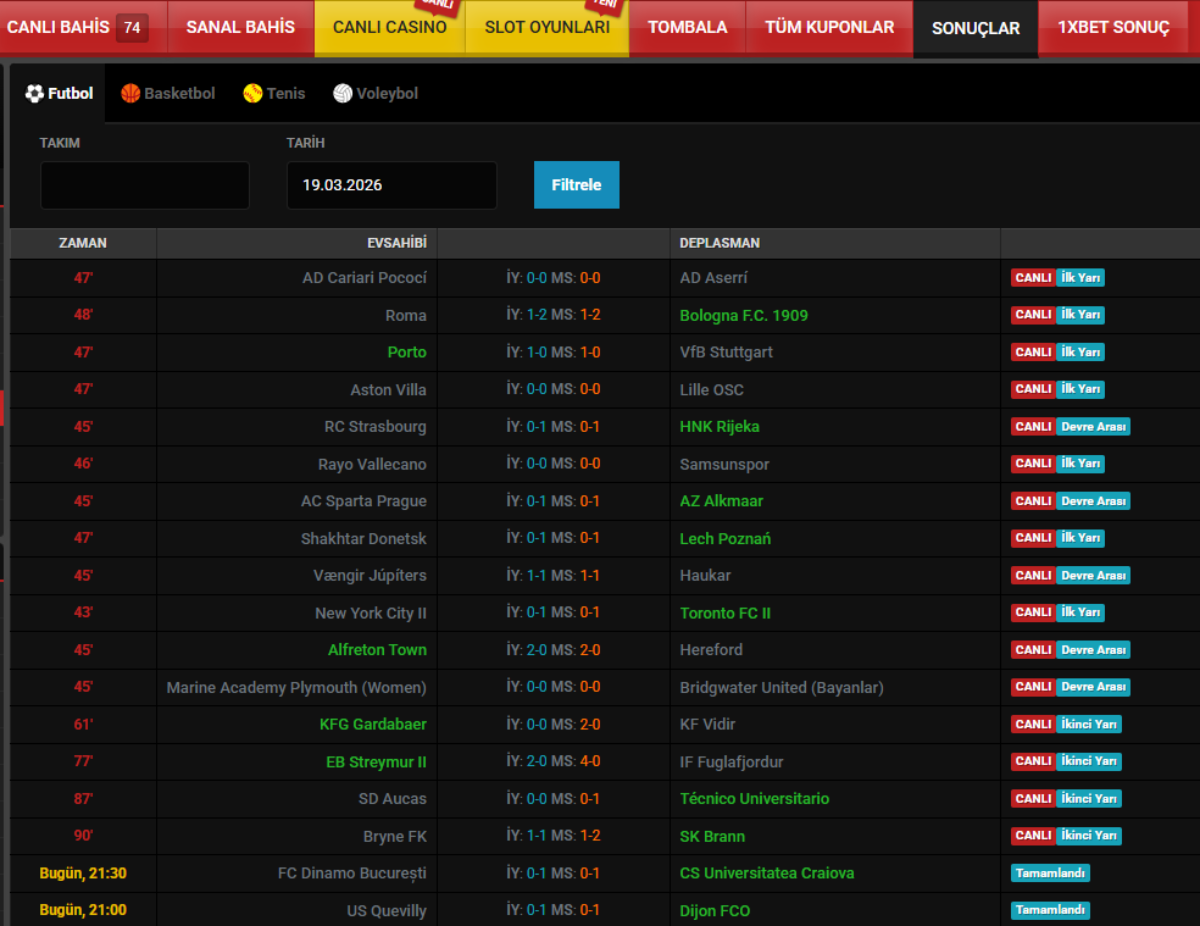The height and width of the screenshot is (926, 1200).
Task: Click Dijon FCO team name
Action: 715,911
